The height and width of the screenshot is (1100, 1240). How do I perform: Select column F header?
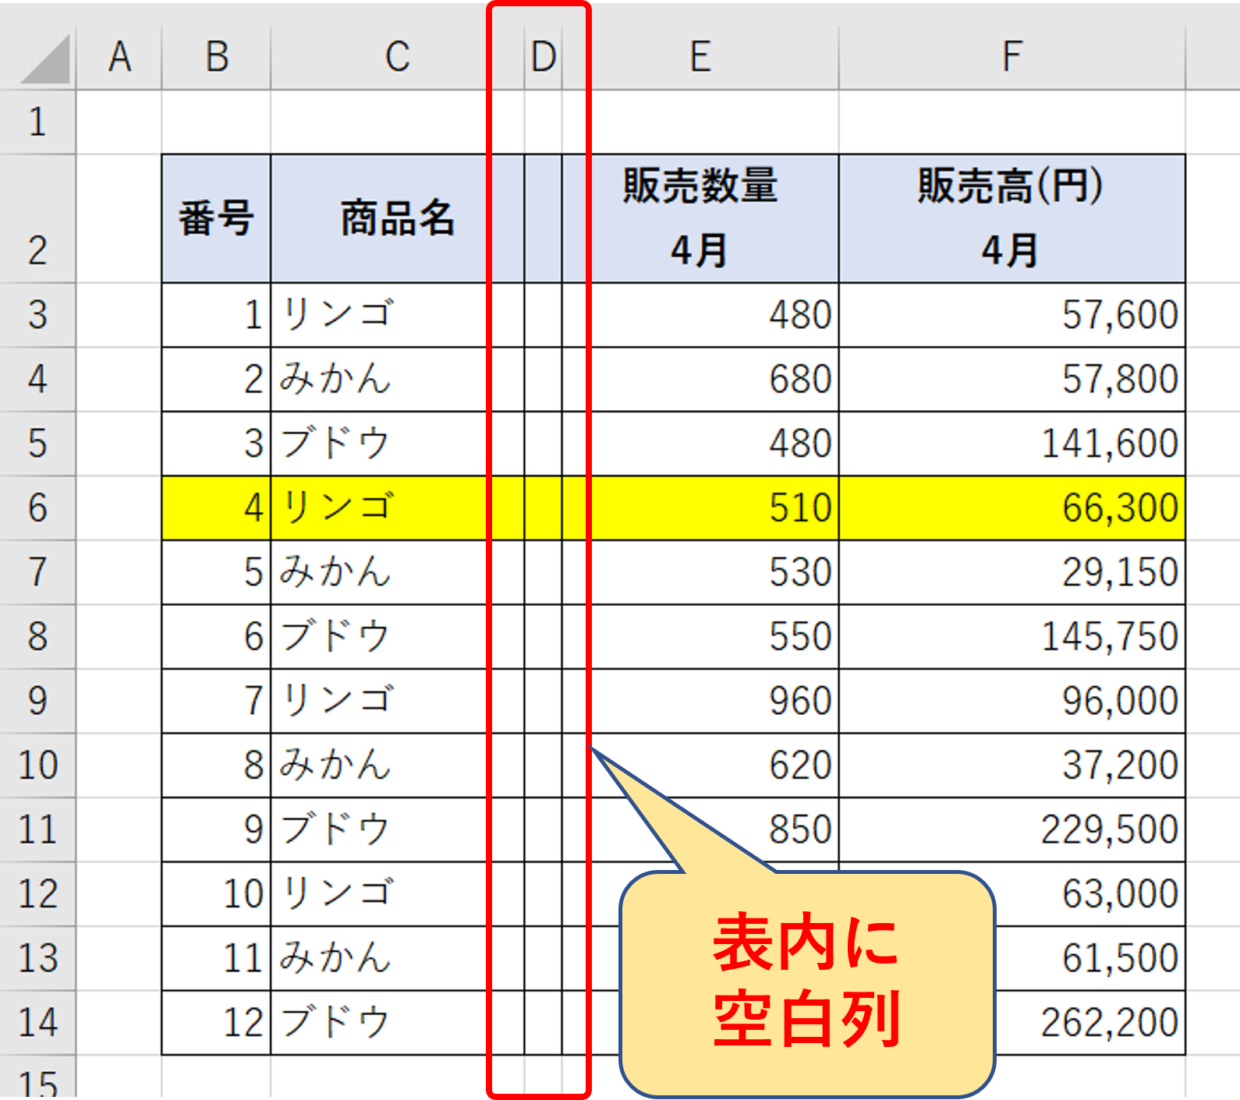1011,57
